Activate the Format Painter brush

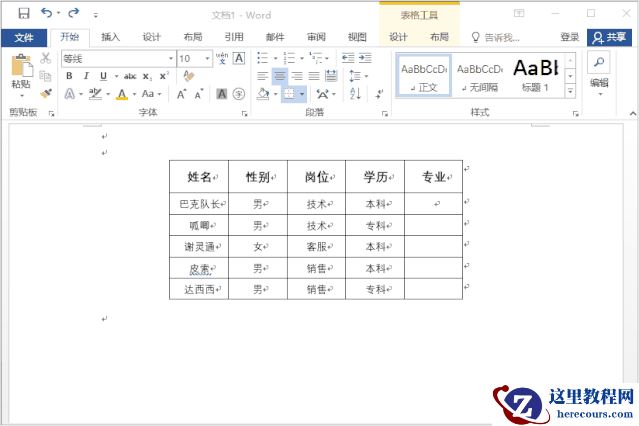pos(46,94)
